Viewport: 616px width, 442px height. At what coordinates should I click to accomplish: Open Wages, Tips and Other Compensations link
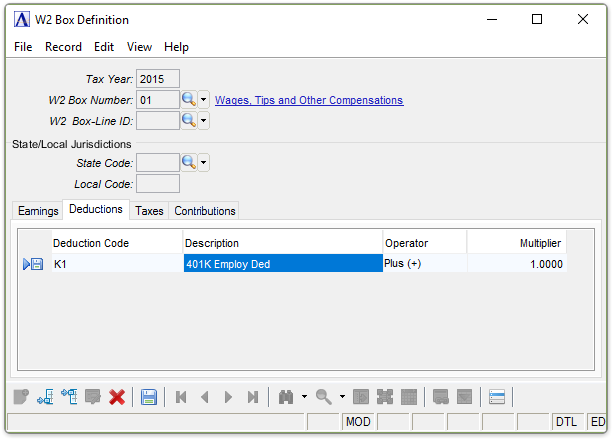[x=309, y=100]
